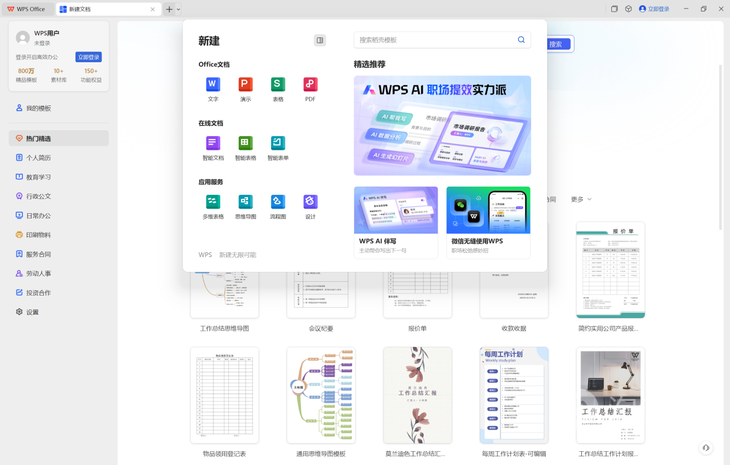
Task: Select 教育学习 category in sidebar
Action: [59, 177]
